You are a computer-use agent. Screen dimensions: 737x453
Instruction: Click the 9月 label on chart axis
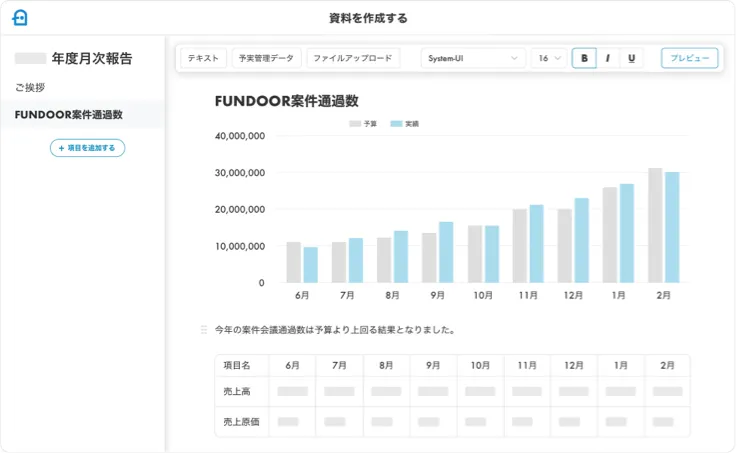(438, 295)
